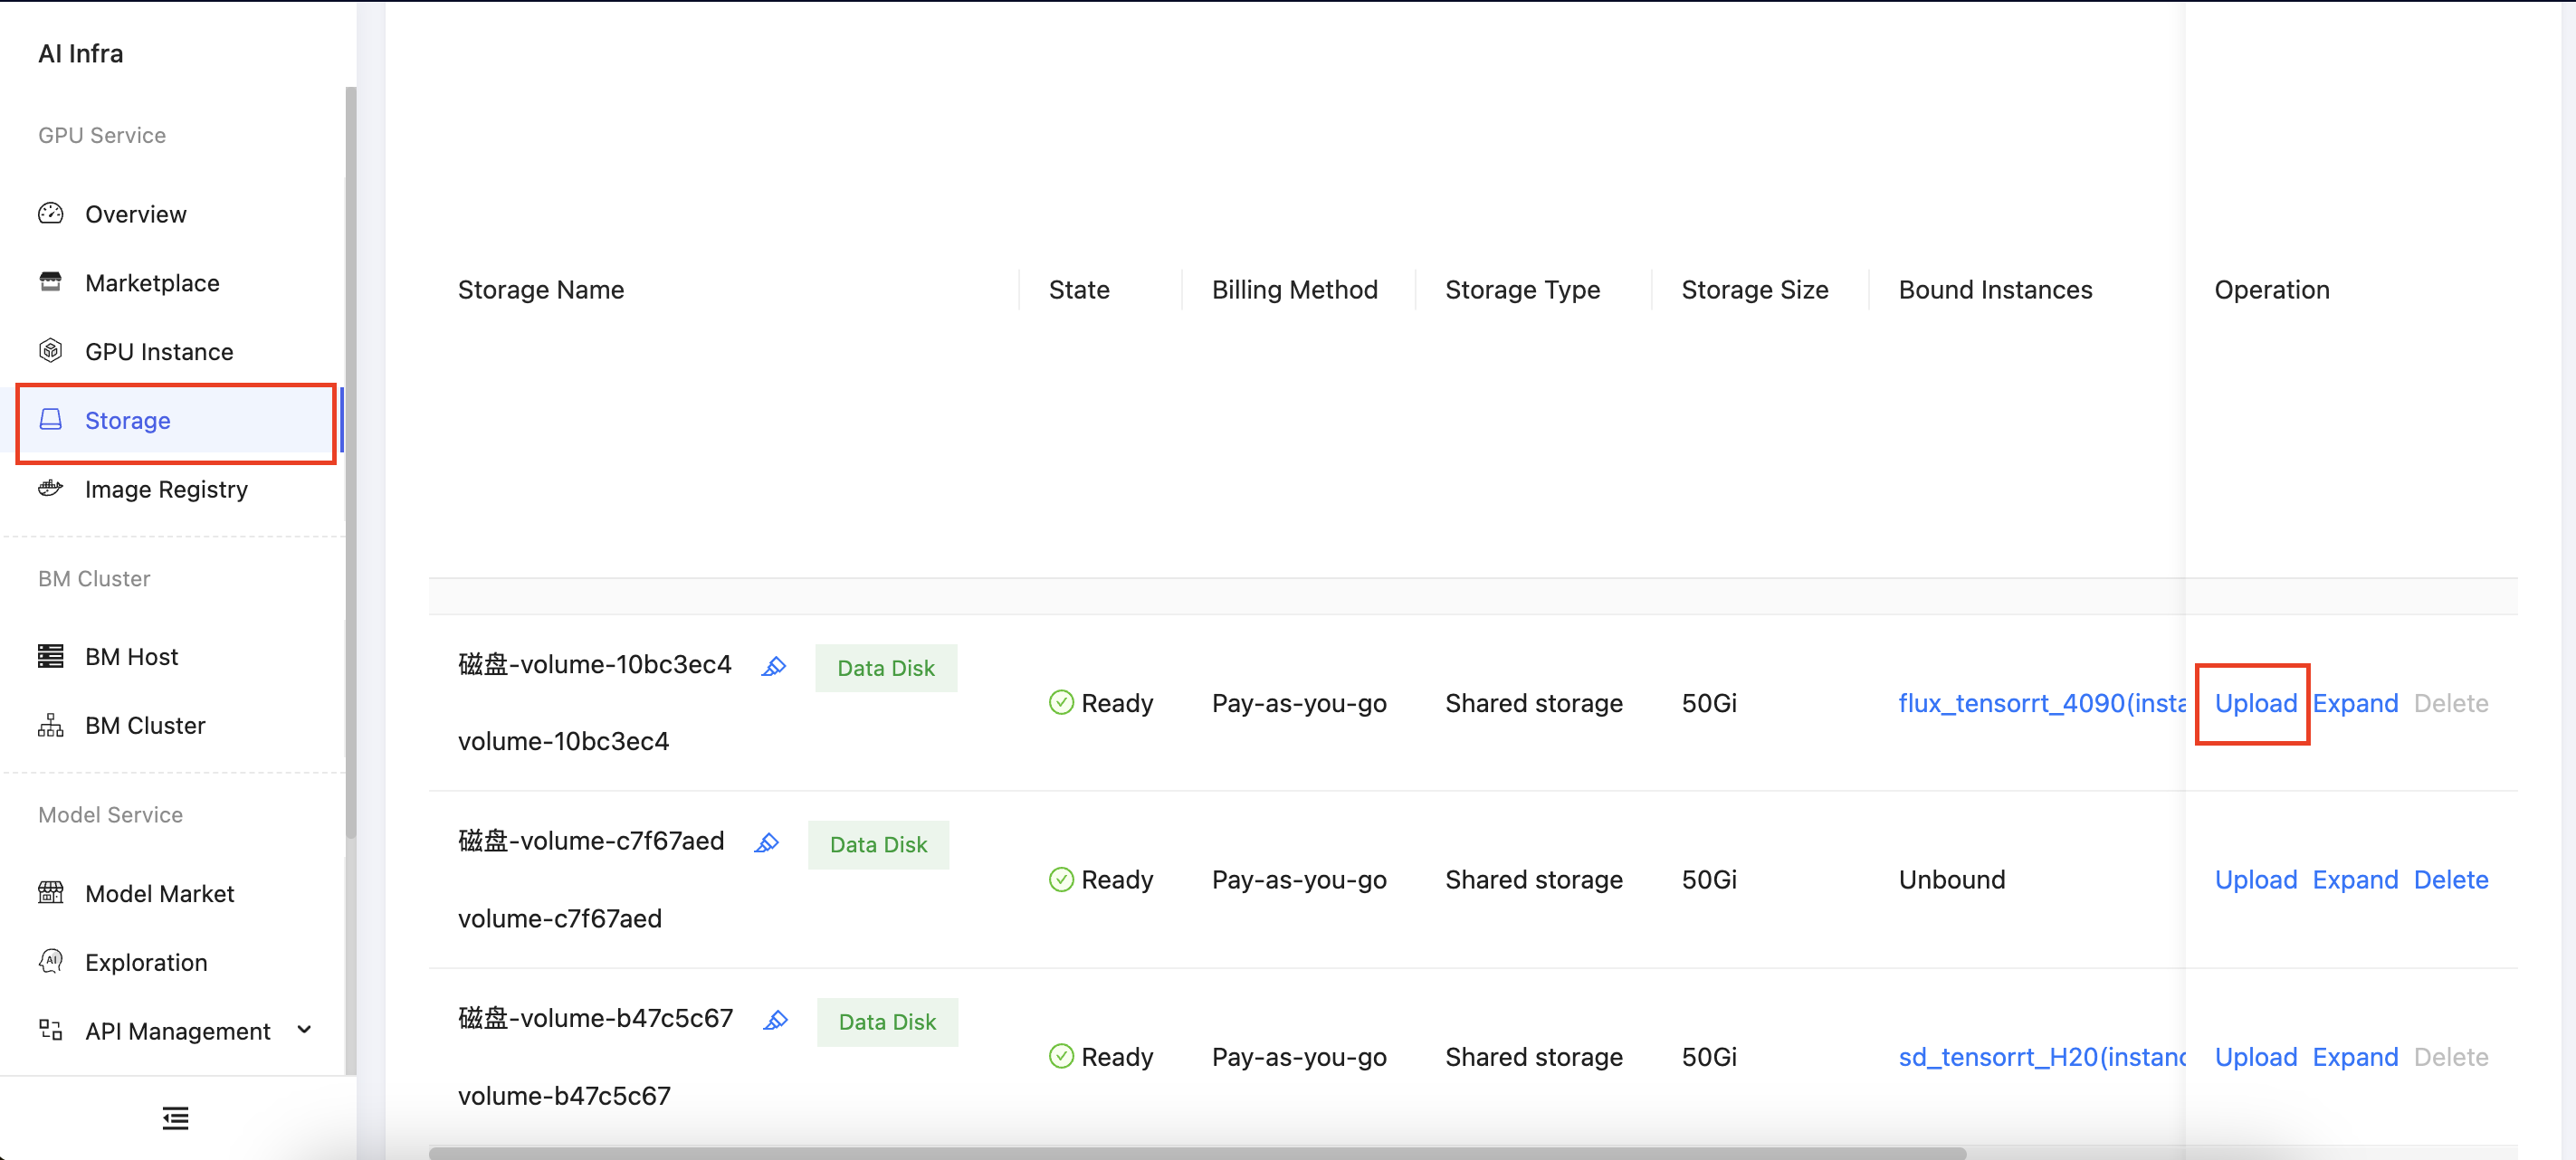
Task: Click the API Management icon
Action: click(x=51, y=1030)
